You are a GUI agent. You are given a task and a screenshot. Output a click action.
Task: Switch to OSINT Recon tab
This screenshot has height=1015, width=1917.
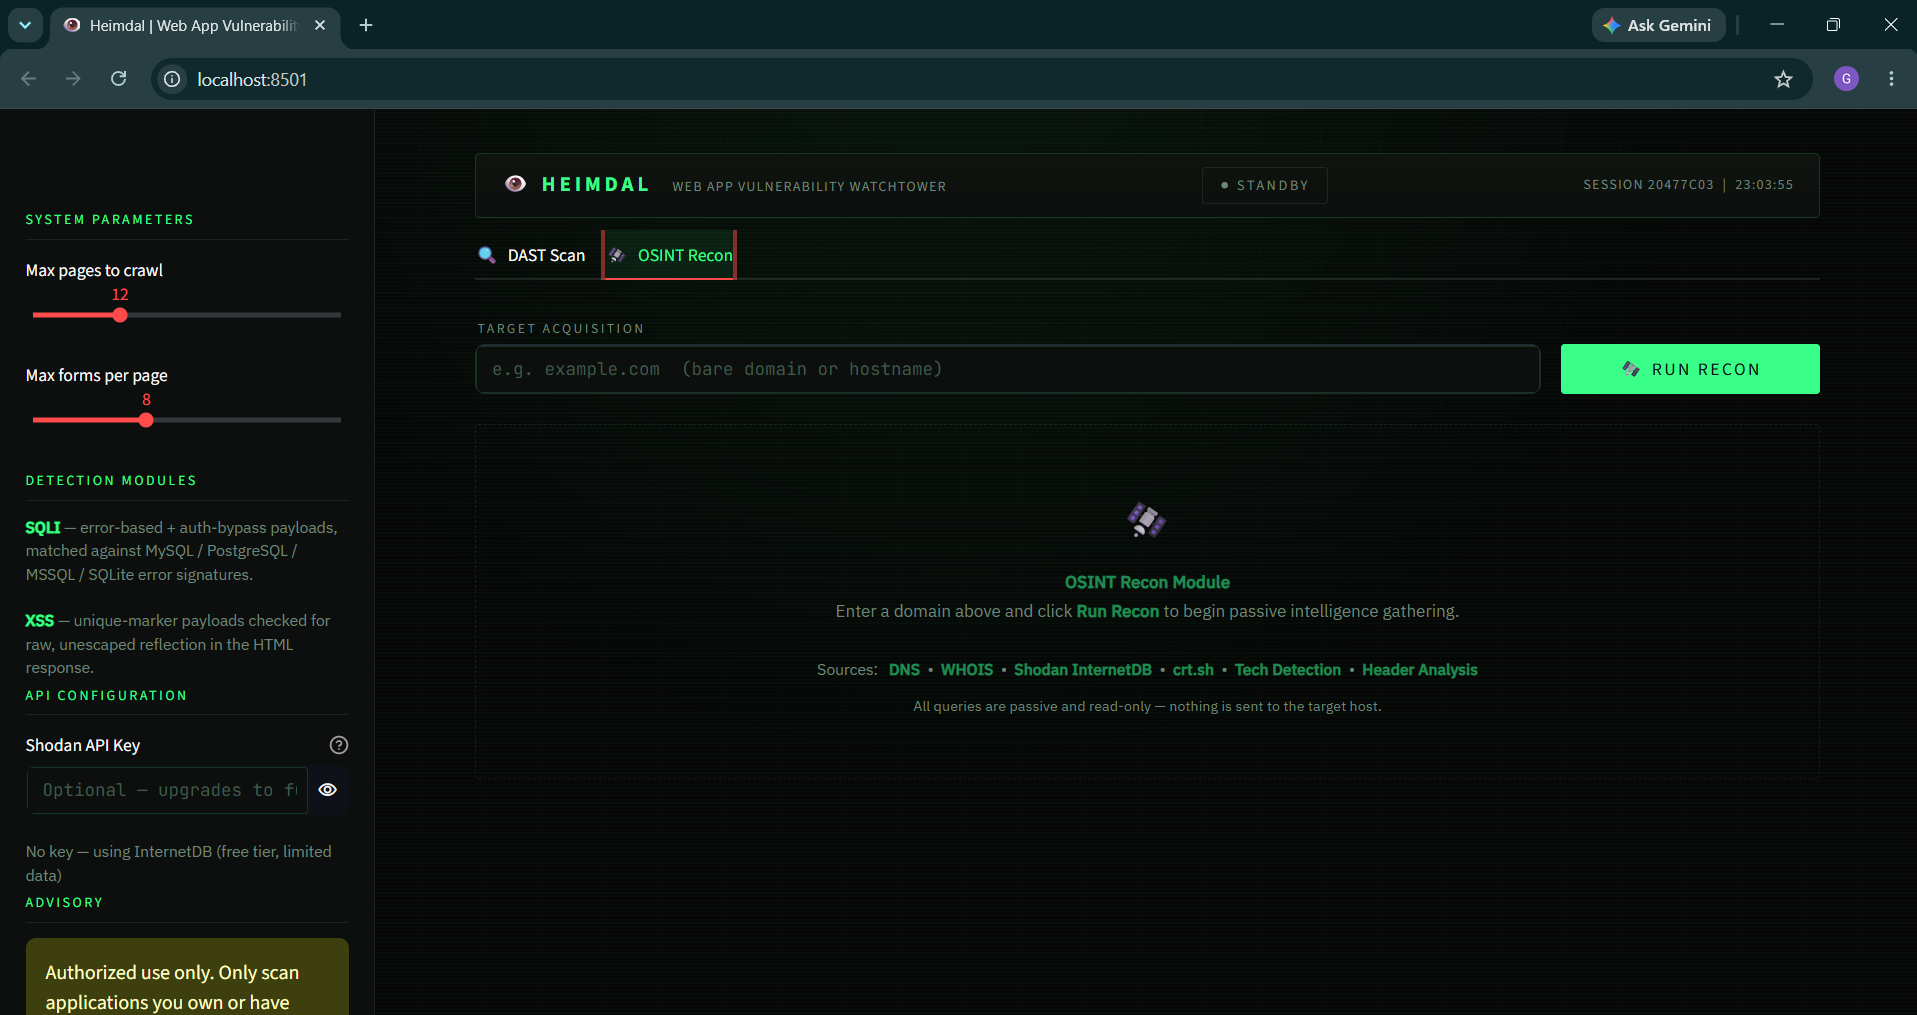[x=669, y=255]
